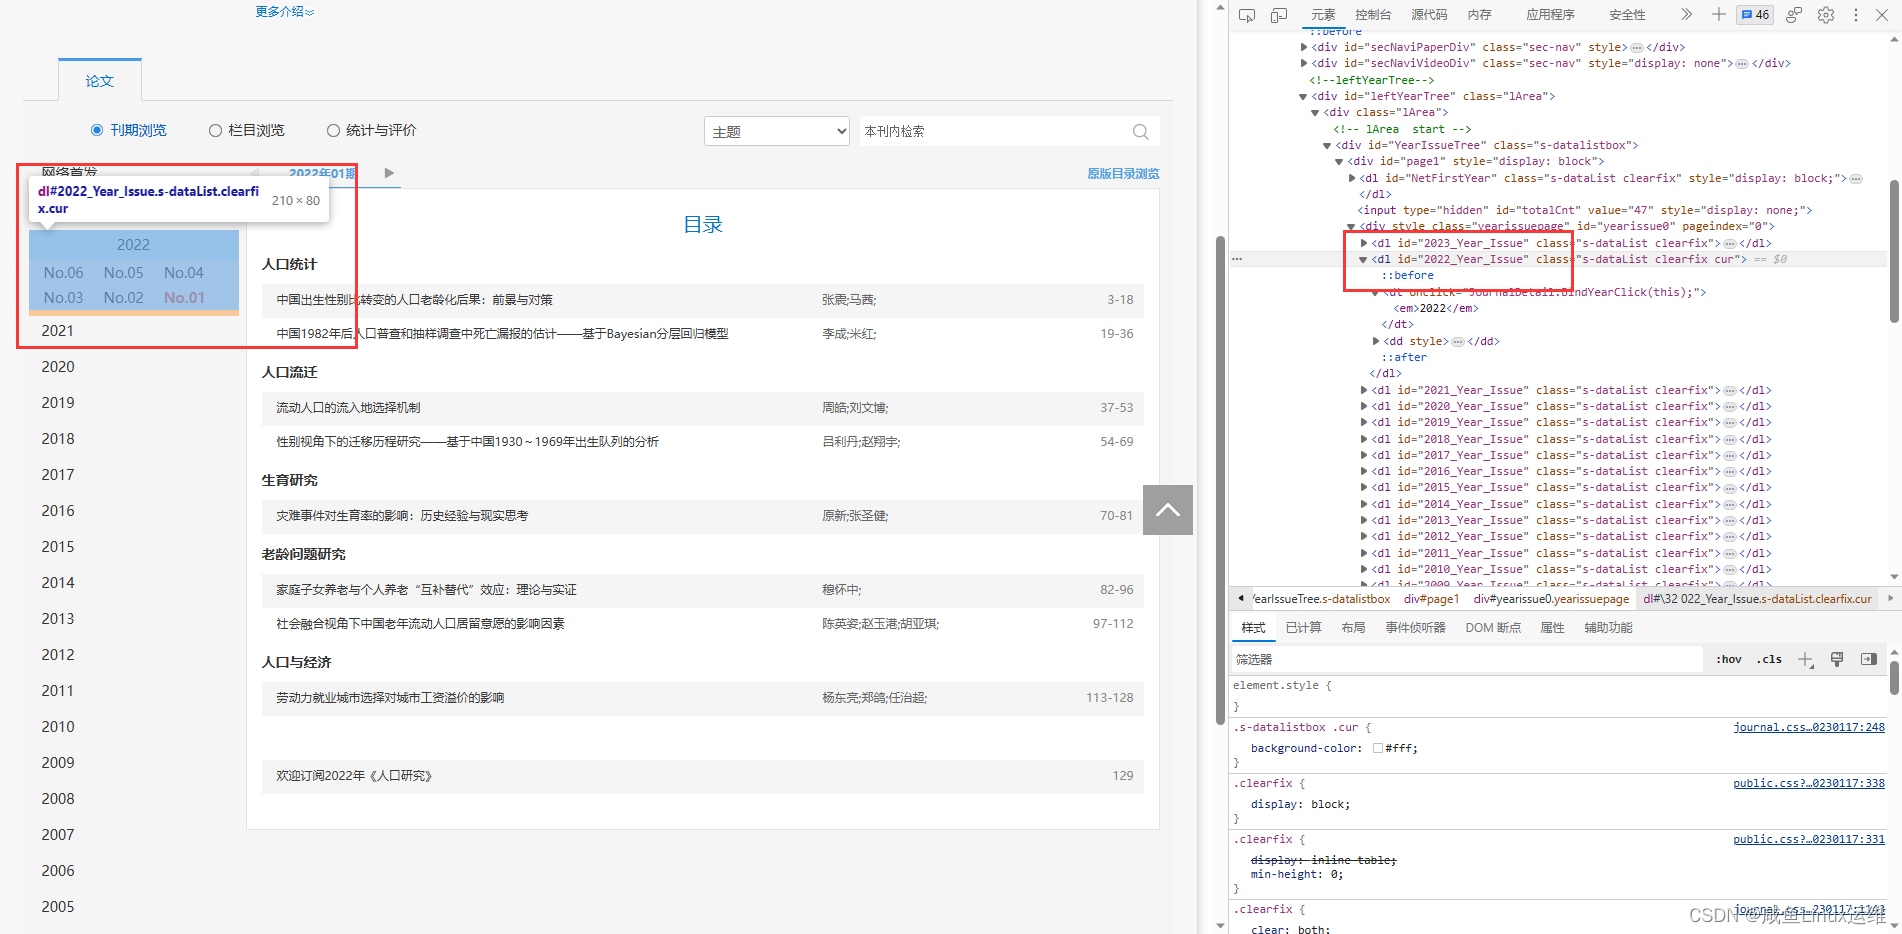The image size is (1902, 934).
Task: Add a new DevTools tool tab
Action: click(x=1718, y=14)
